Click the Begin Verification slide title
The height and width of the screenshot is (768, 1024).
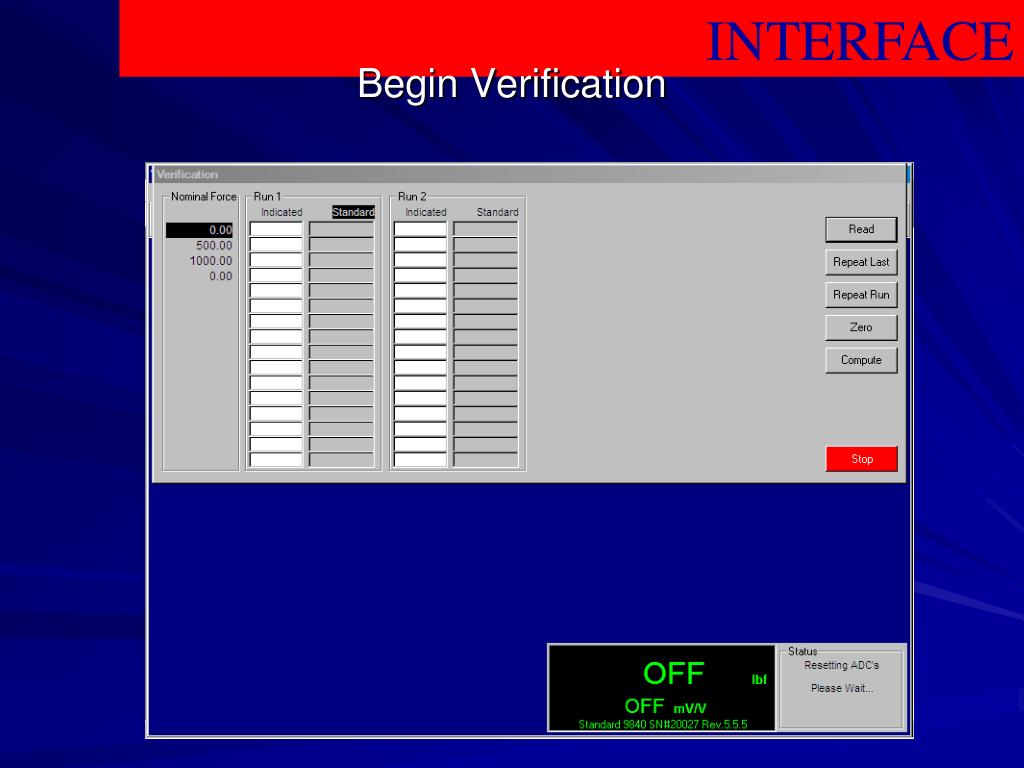pyautogui.click(x=511, y=84)
